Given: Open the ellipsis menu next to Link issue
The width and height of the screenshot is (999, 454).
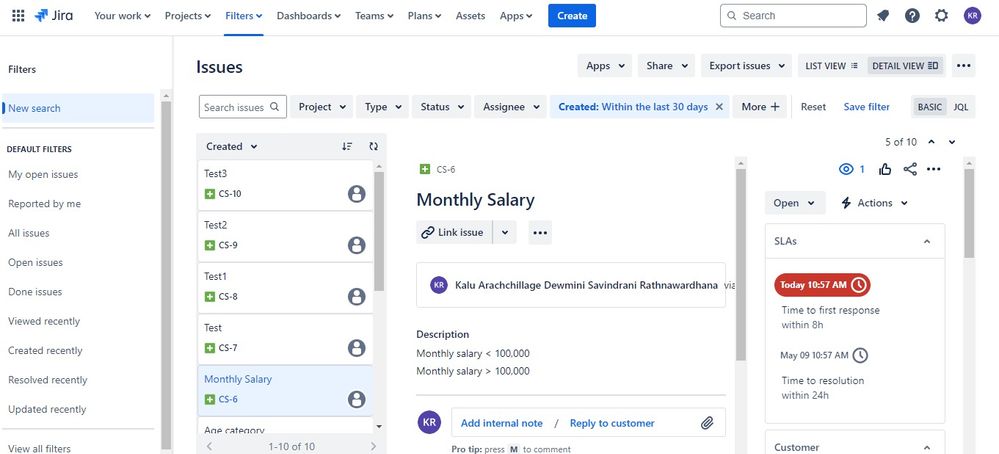Looking at the screenshot, I should click(540, 232).
